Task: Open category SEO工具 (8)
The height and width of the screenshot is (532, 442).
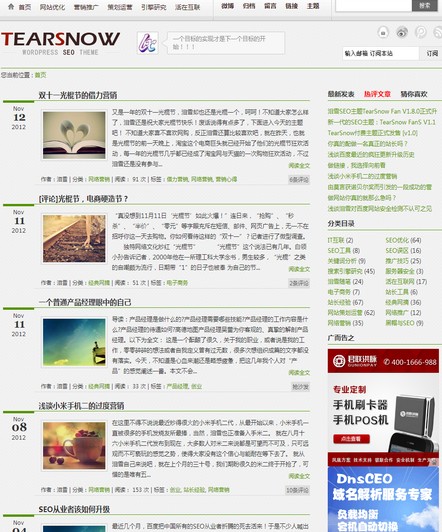Action: 344,250
